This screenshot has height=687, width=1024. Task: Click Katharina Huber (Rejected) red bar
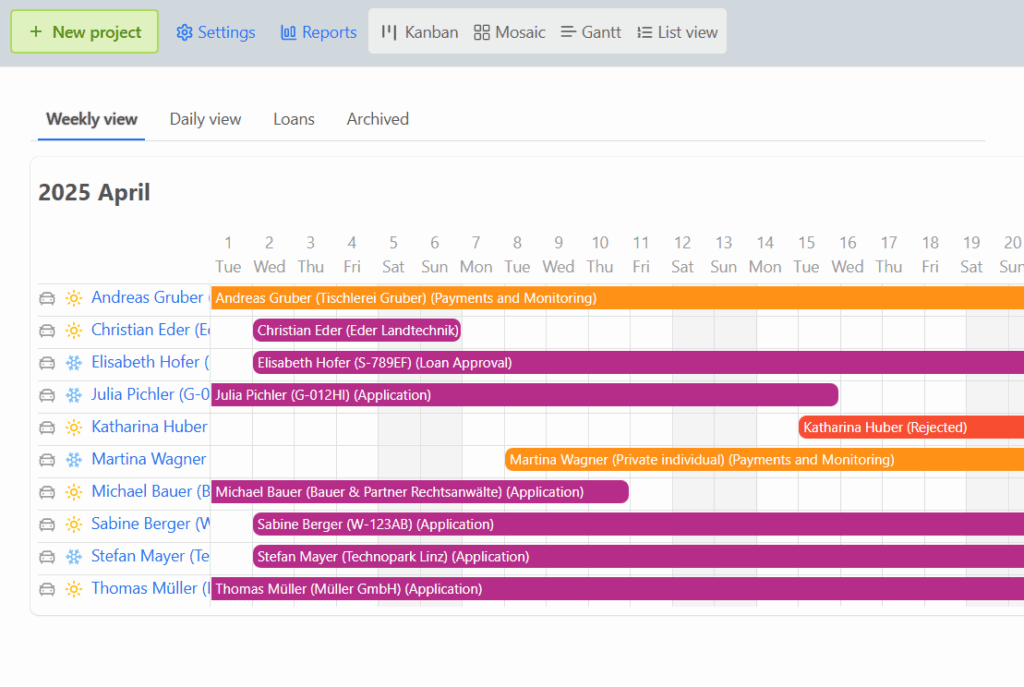pos(910,427)
